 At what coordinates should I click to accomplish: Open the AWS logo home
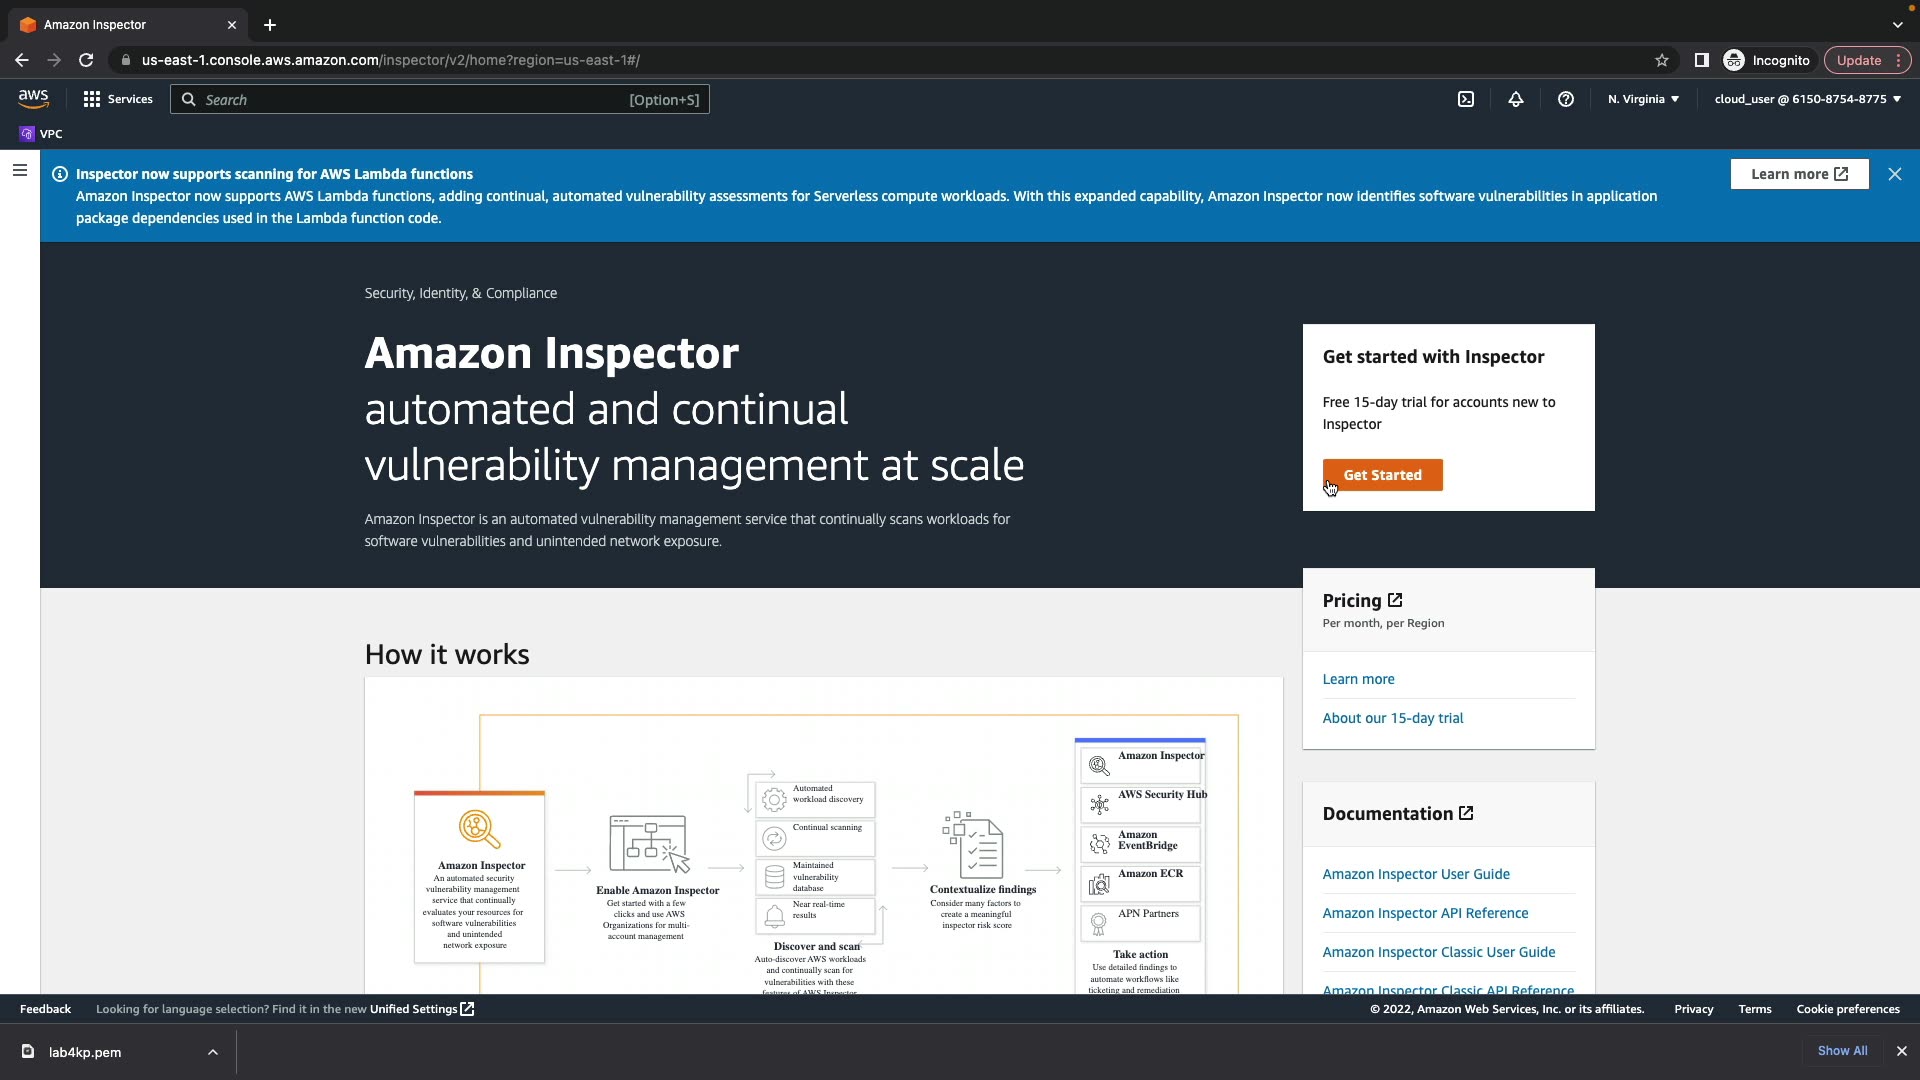point(33,99)
